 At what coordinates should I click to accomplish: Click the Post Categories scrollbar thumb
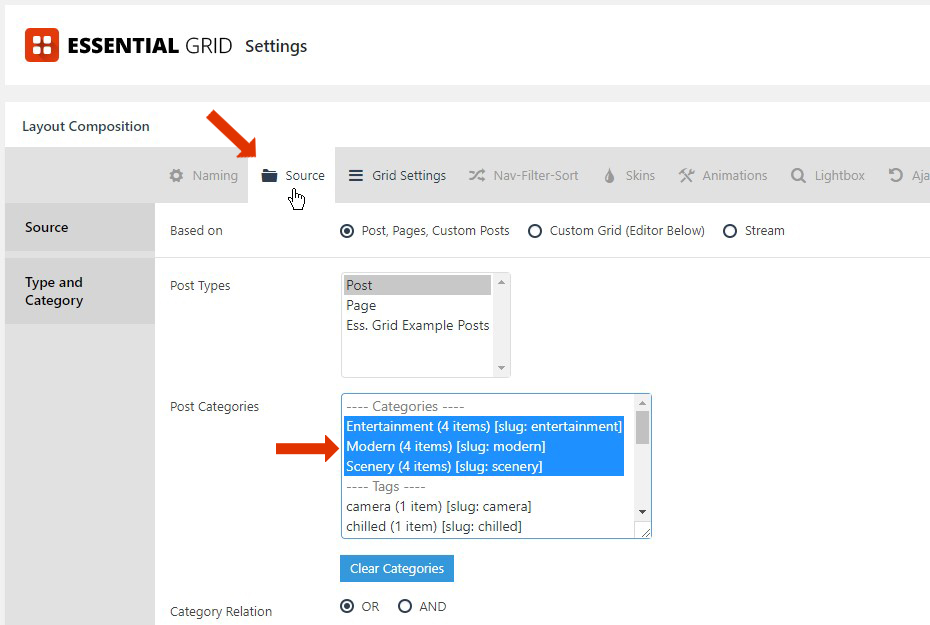tap(642, 428)
